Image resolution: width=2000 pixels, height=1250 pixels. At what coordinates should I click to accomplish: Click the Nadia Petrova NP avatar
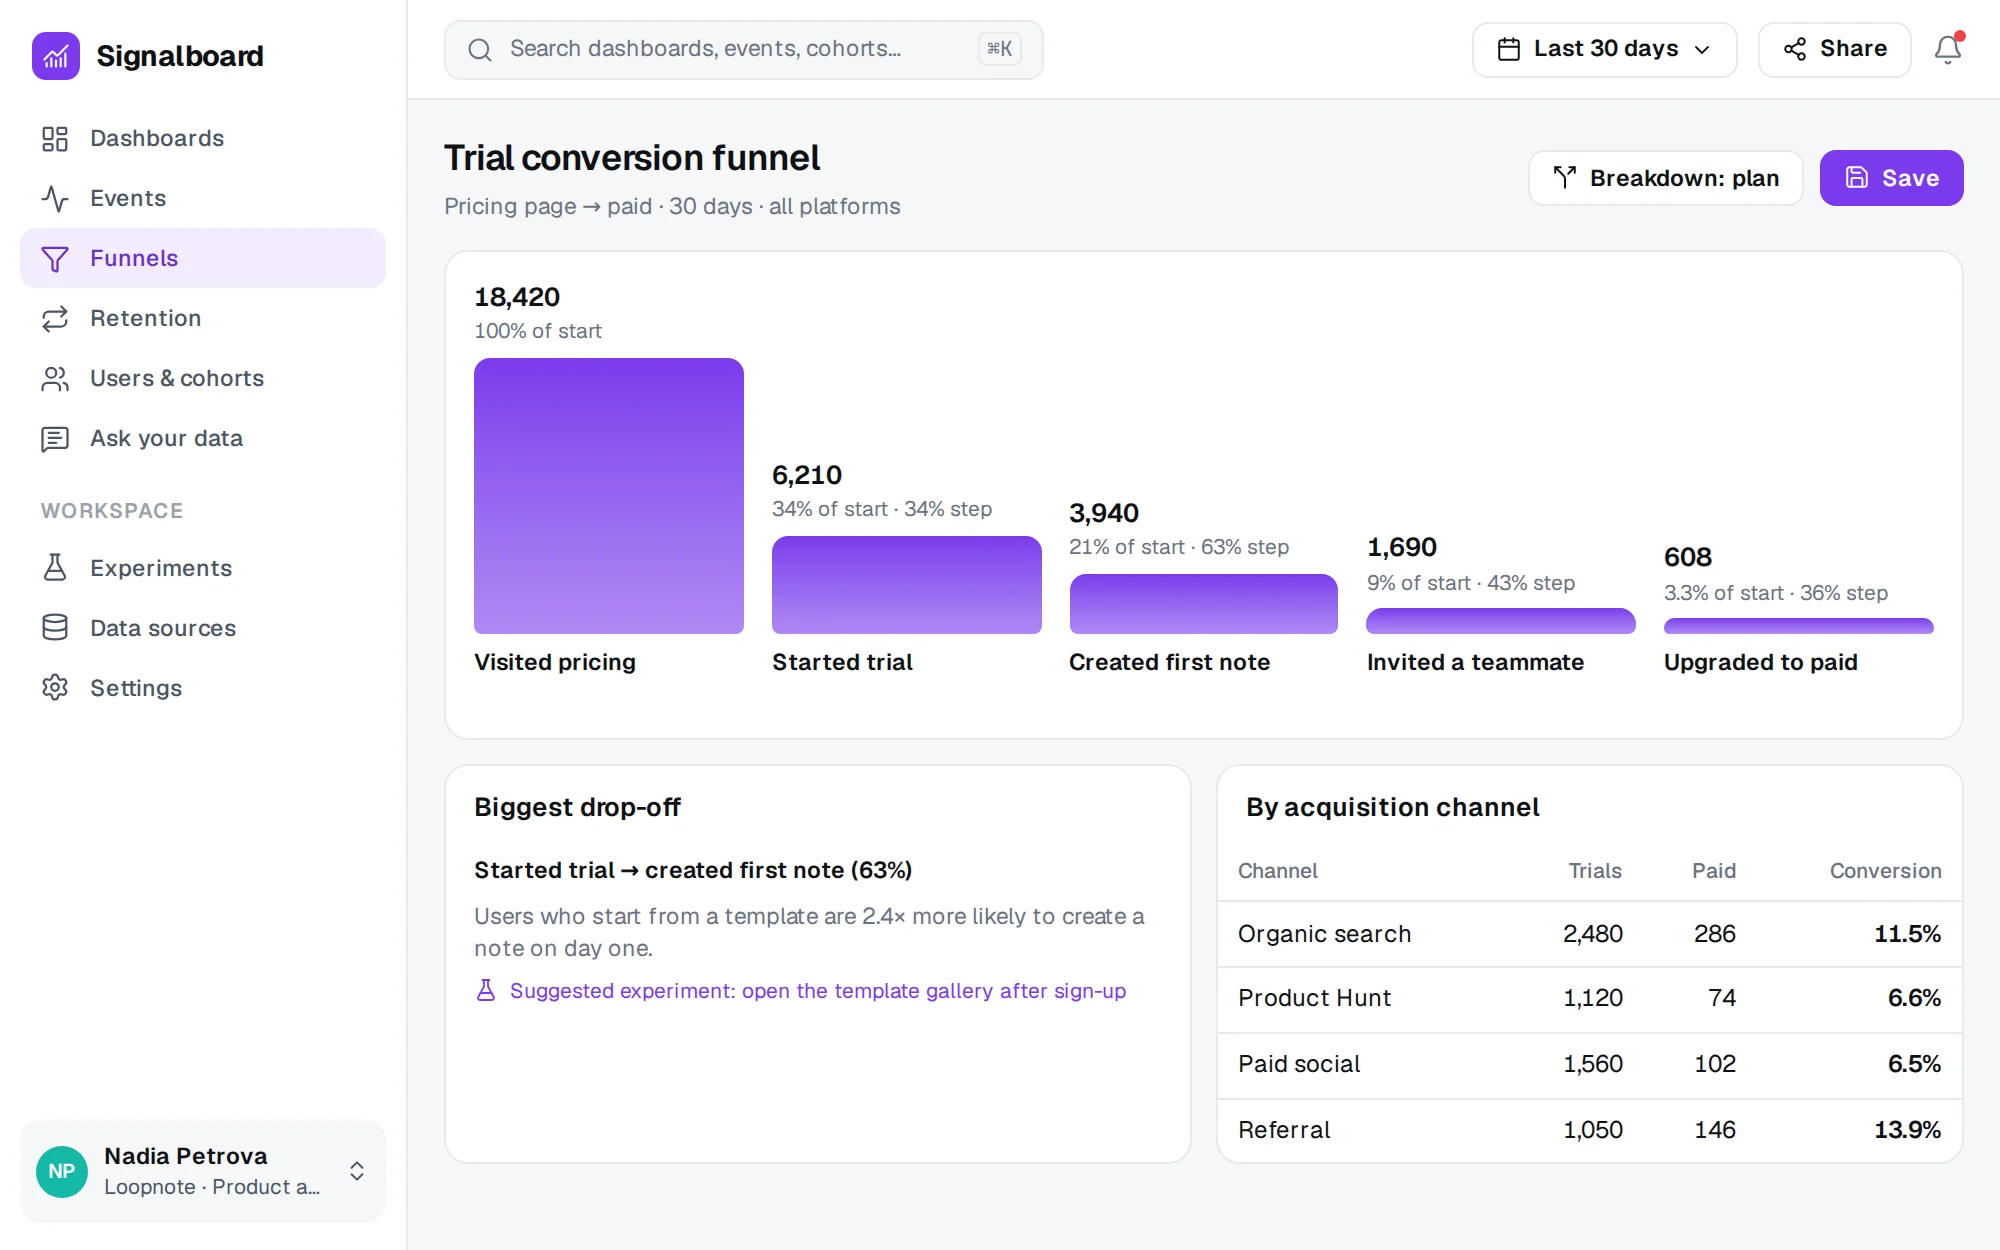(62, 1171)
